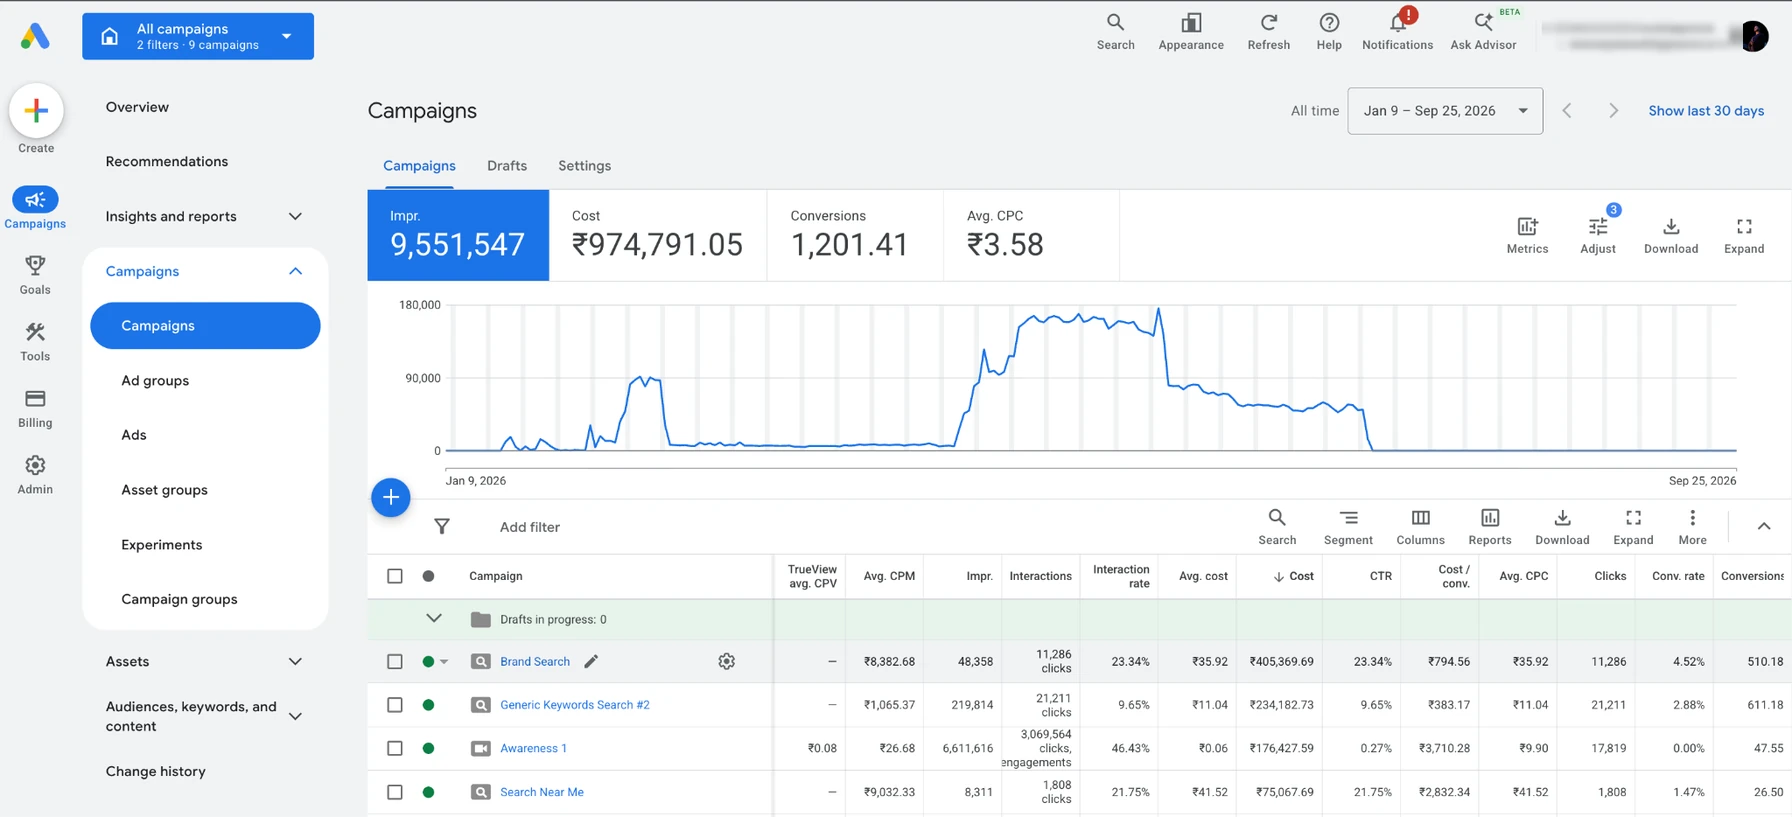Check the Generic Keywords Search #2 checkbox
The height and width of the screenshot is (817, 1792).
395,705
